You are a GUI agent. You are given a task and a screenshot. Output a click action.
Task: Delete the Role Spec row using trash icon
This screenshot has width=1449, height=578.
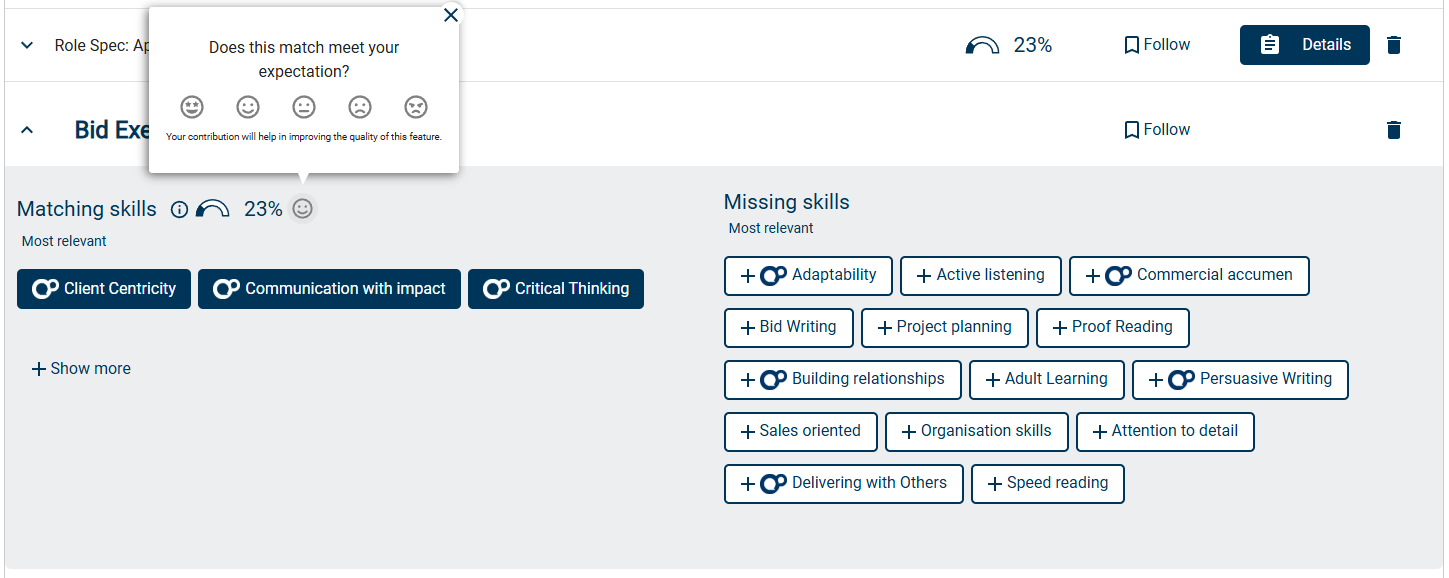pyautogui.click(x=1394, y=45)
